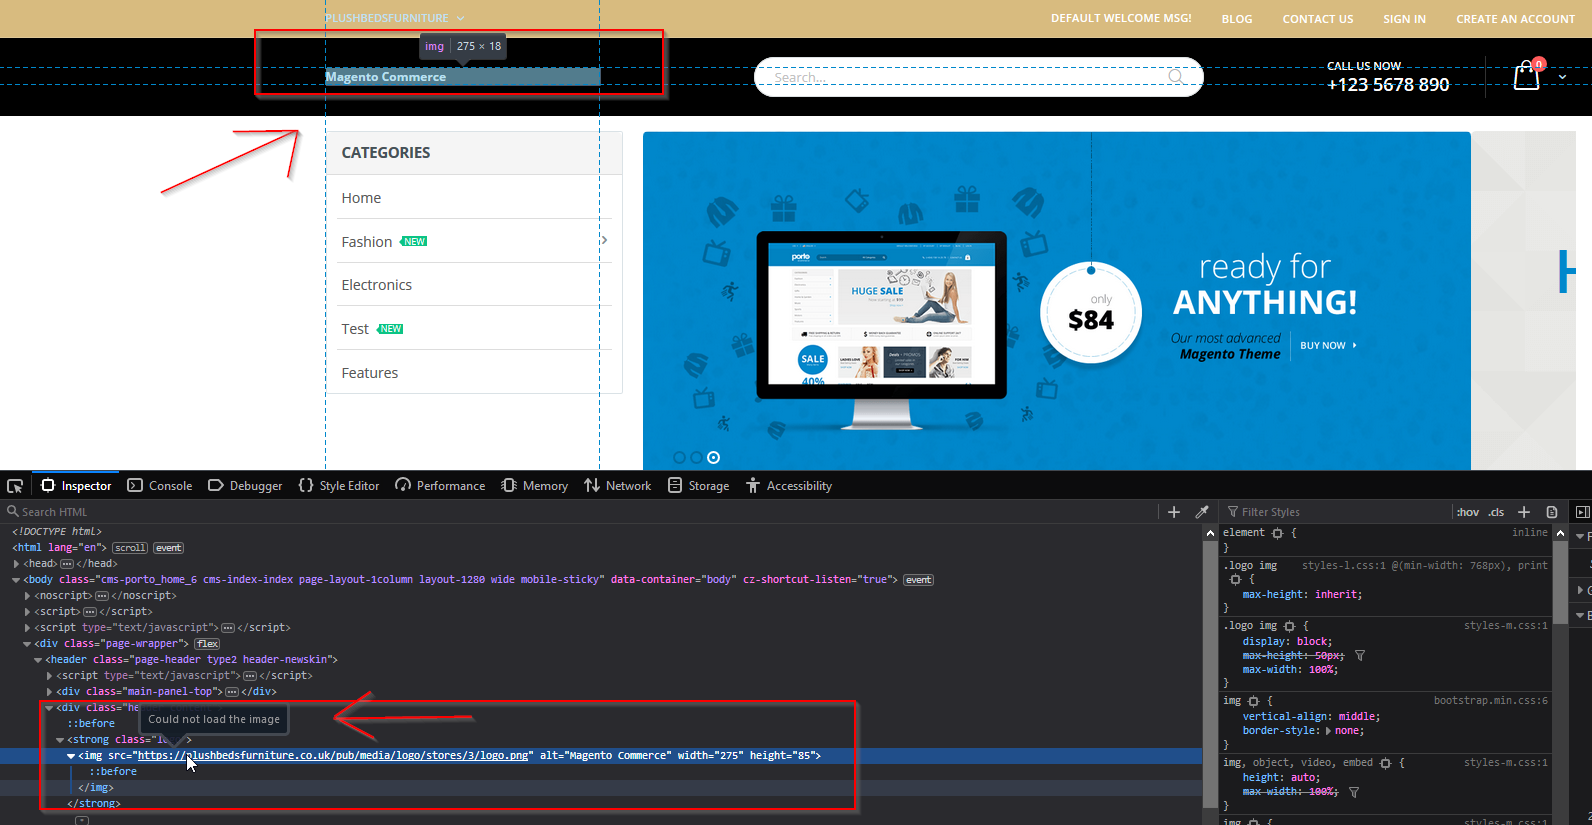This screenshot has height=825, width=1592.
Task: Click the HTML markup scrollbar up arrow
Action: pos(1210,533)
